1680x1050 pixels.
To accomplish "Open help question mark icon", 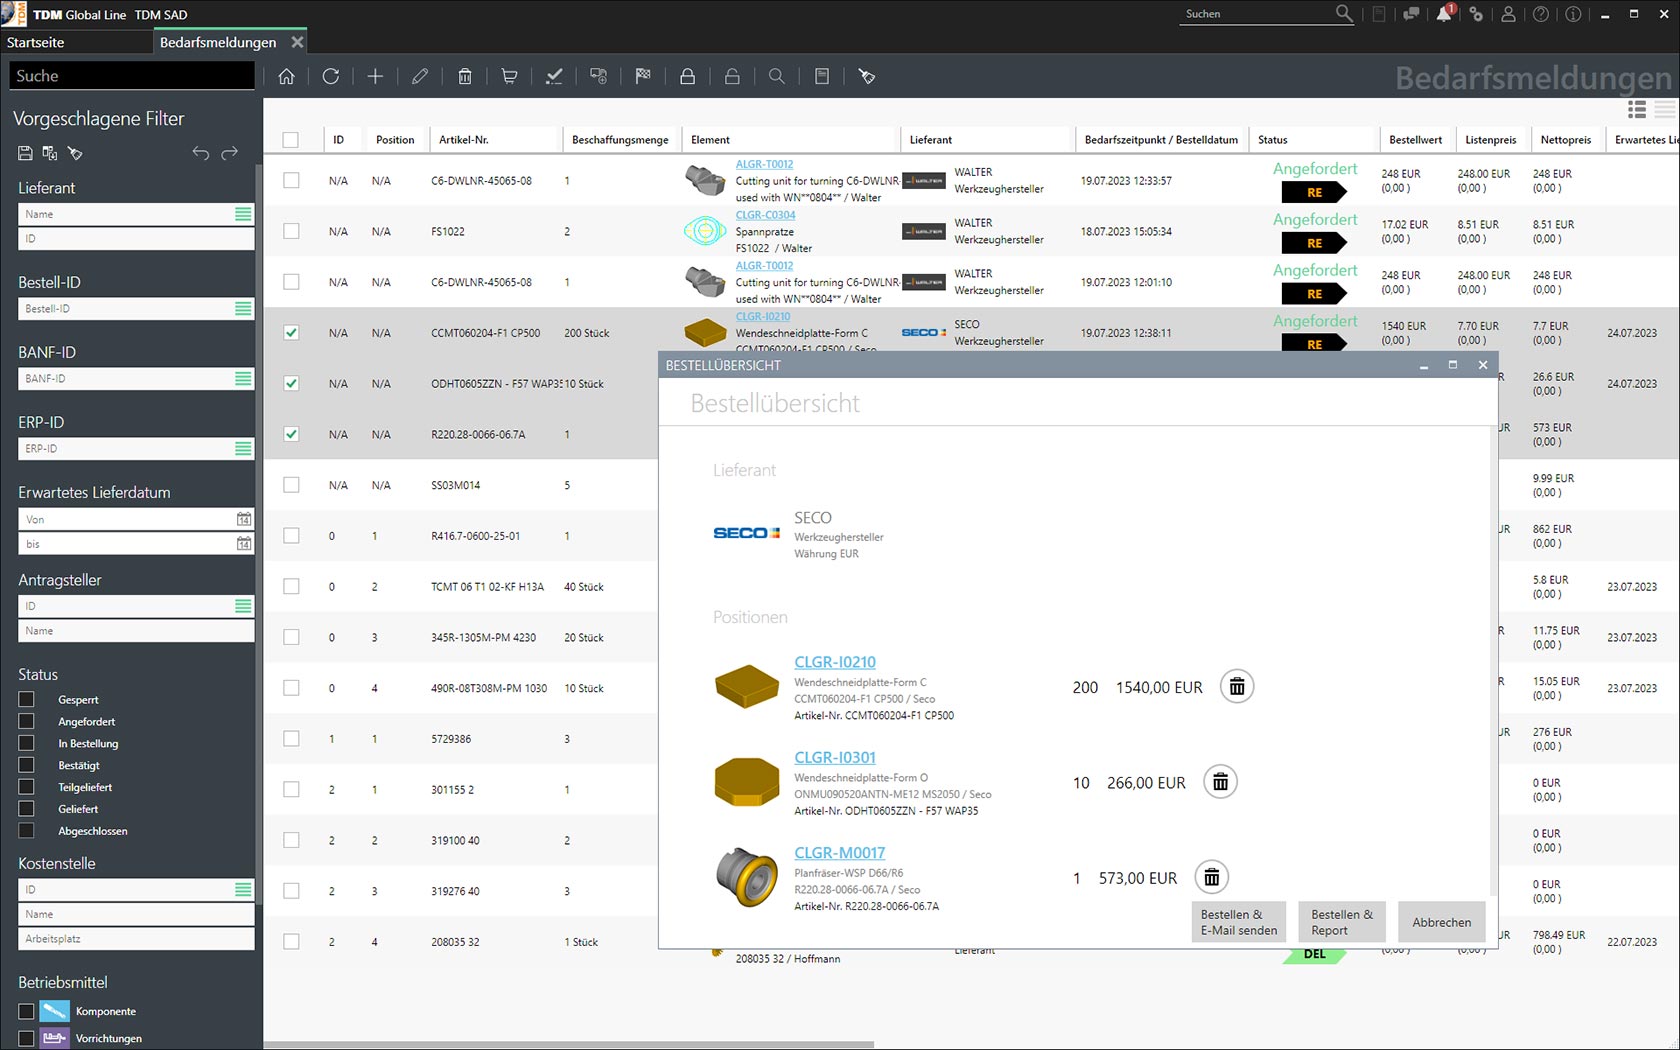I will [x=1541, y=14].
